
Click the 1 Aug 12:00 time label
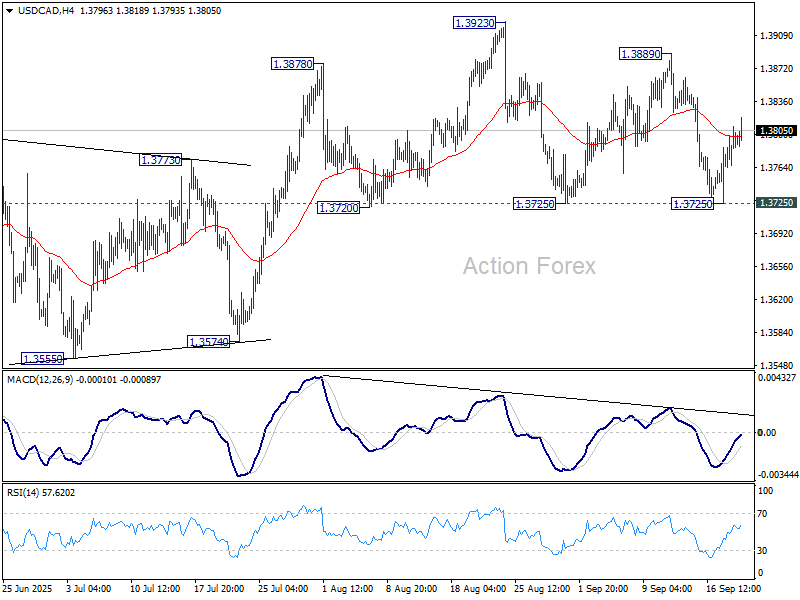tap(348, 589)
